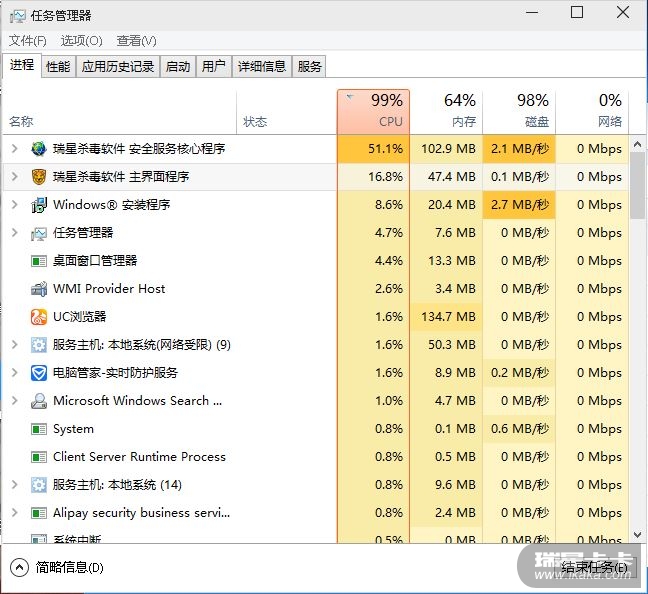648x594 pixels.
Task: Select the UC浏览器 row name
Action: pos(79,317)
